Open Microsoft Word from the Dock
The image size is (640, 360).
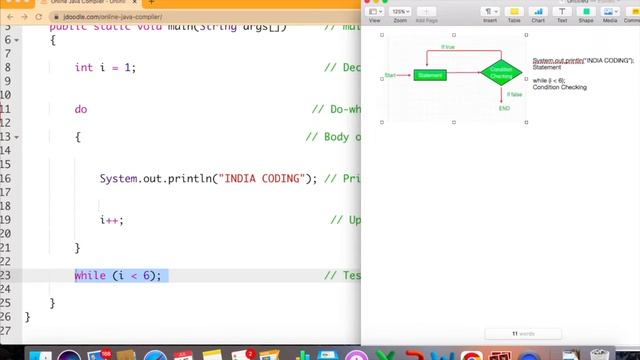443,355
